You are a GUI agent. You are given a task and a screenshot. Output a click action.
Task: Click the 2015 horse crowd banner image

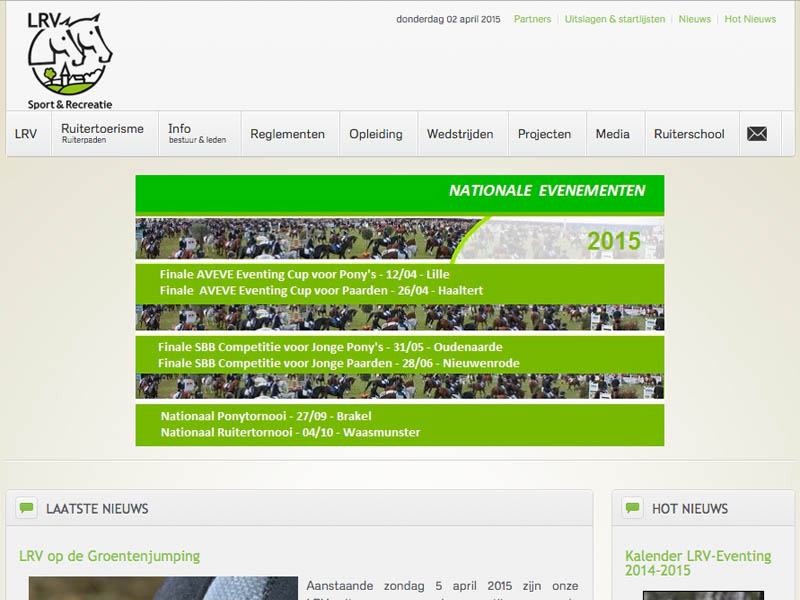click(x=400, y=239)
